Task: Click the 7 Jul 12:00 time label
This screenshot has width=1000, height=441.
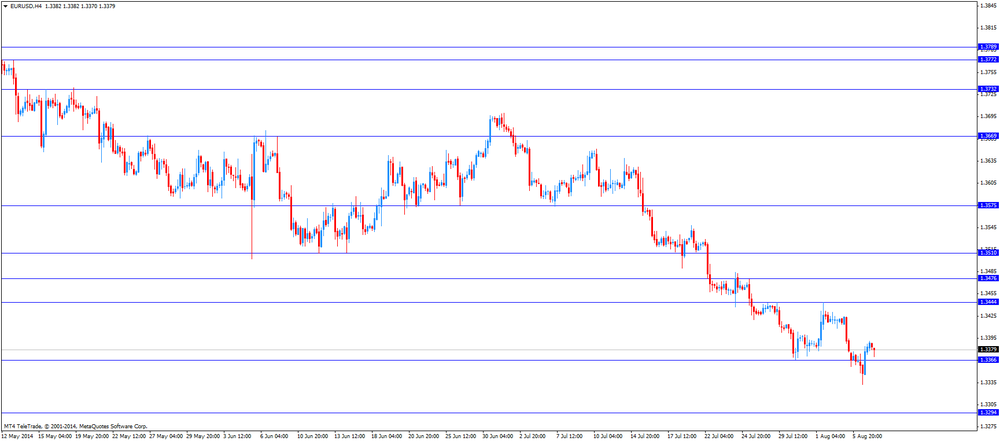Action: point(569,436)
